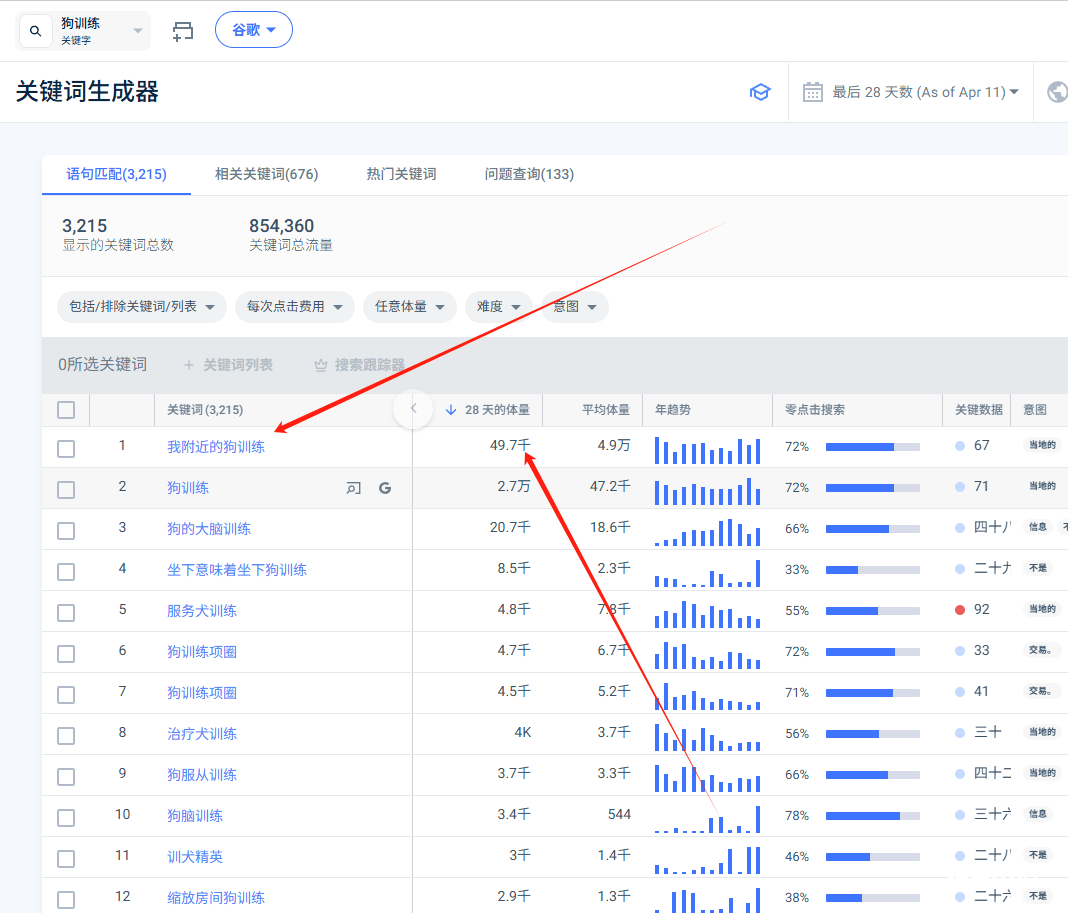Click zero-click bar for 我附近的狗训练 72%

[873, 447]
